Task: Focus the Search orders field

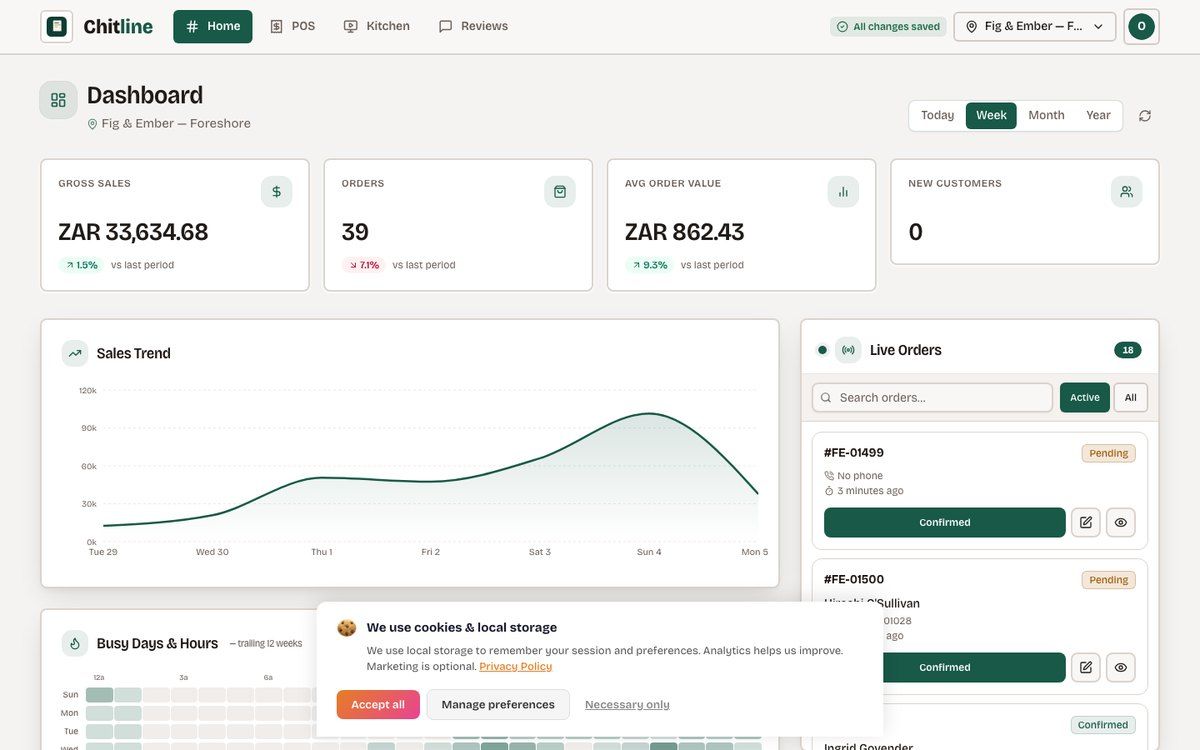Action: pos(932,398)
